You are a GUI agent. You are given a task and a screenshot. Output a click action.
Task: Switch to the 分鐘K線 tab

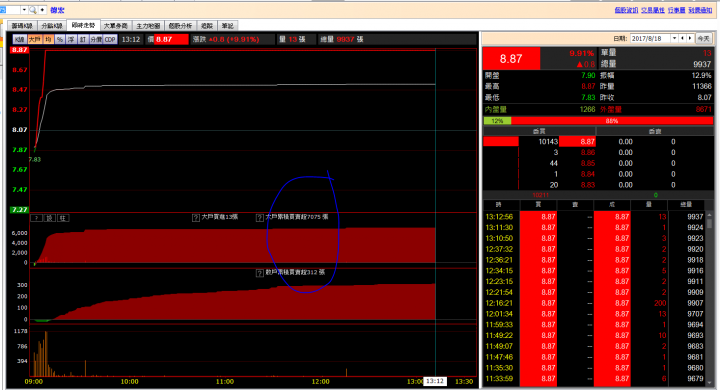click(x=51, y=26)
